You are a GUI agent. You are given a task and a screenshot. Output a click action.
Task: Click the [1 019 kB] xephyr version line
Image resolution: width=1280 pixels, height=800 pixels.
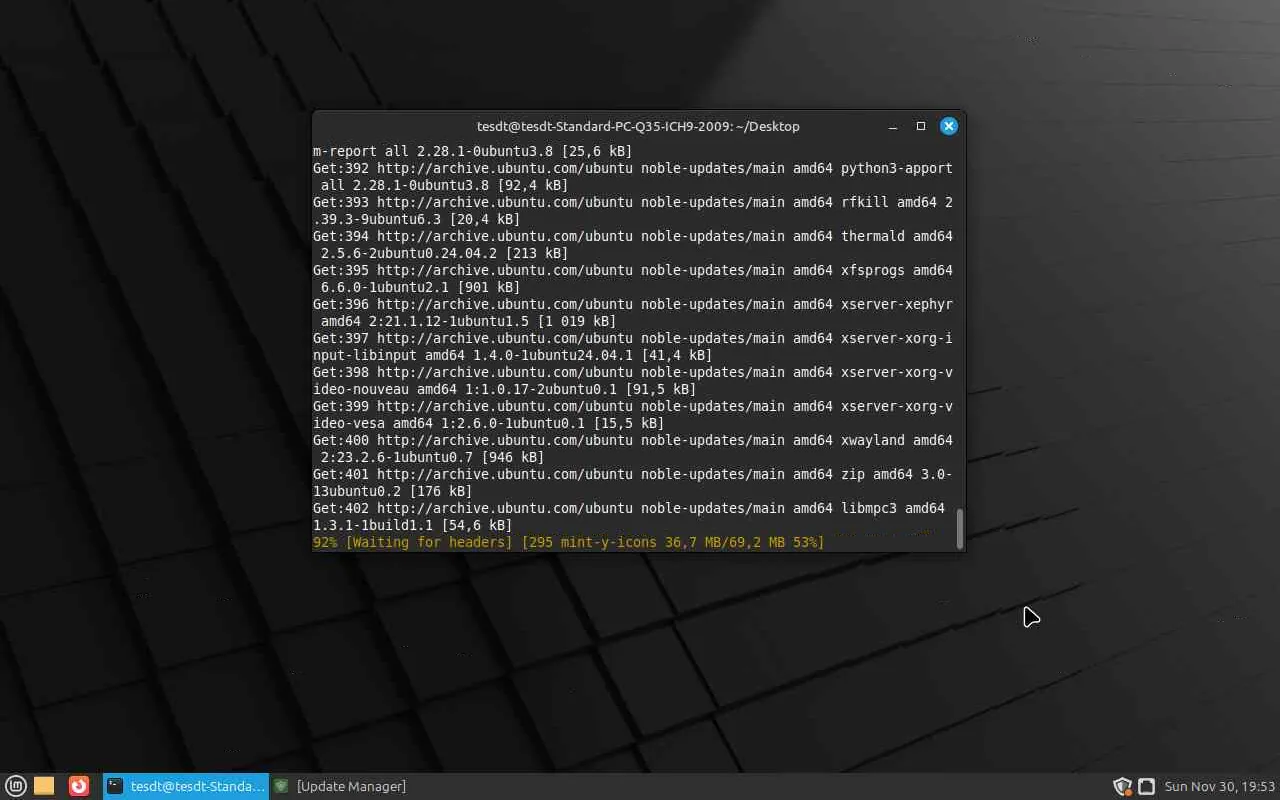pos(469,321)
